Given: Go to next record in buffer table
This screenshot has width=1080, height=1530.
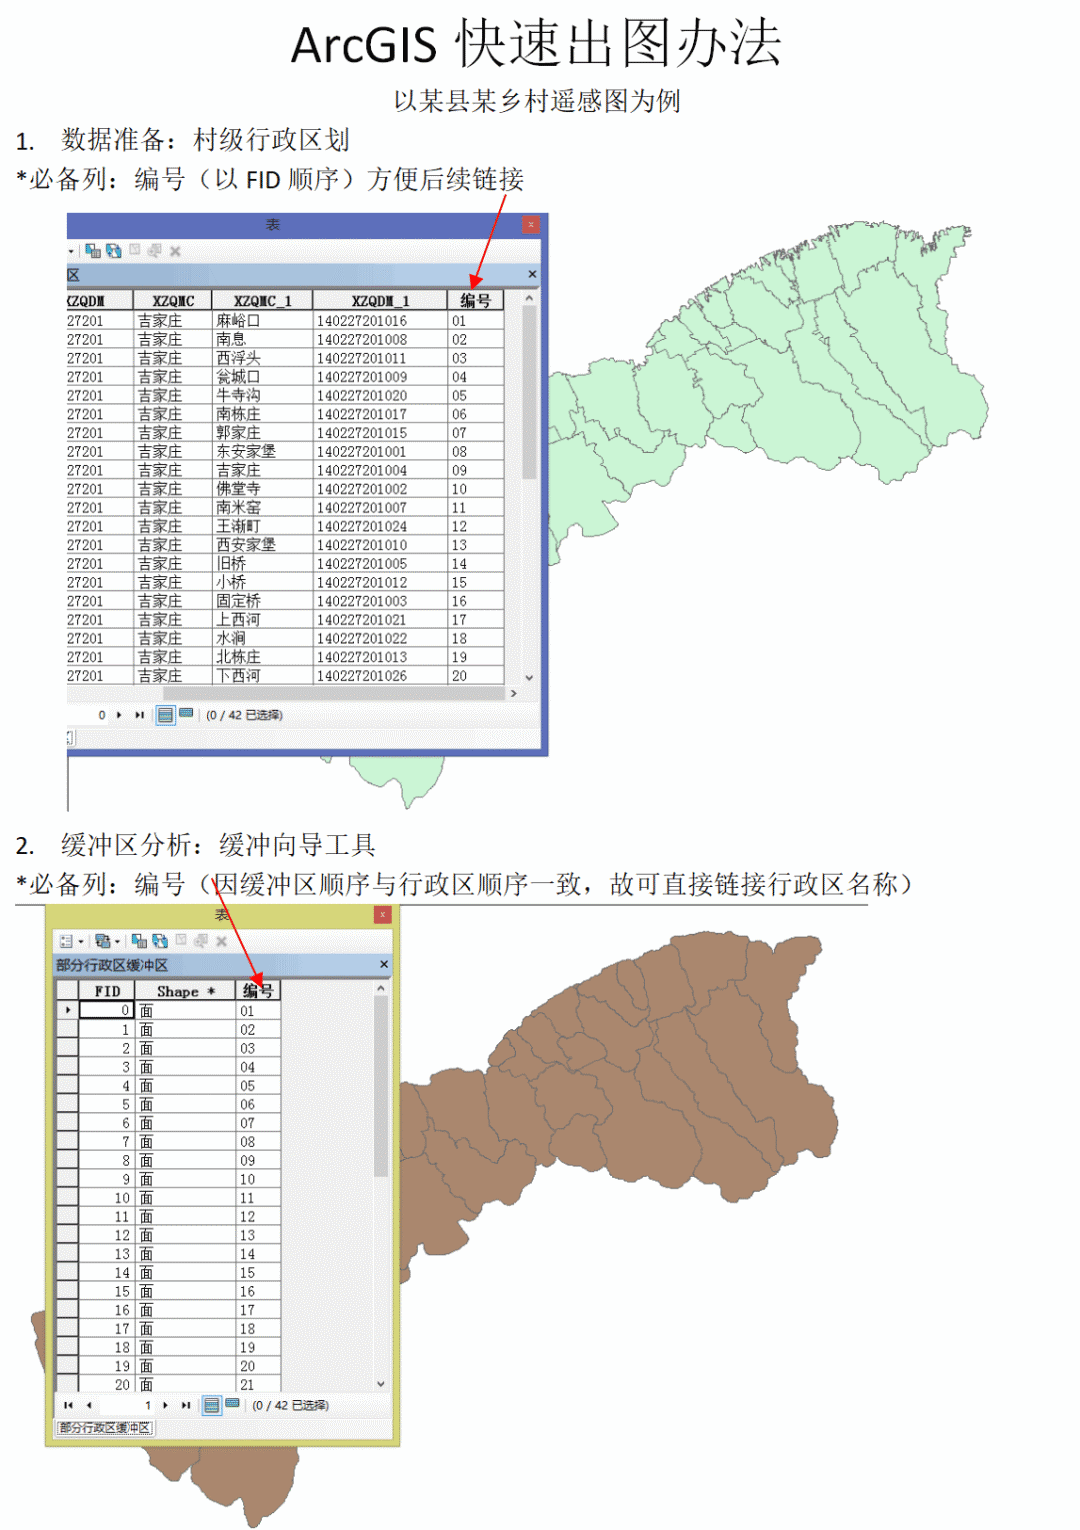Looking at the screenshot, I should tap(165, 1405).
